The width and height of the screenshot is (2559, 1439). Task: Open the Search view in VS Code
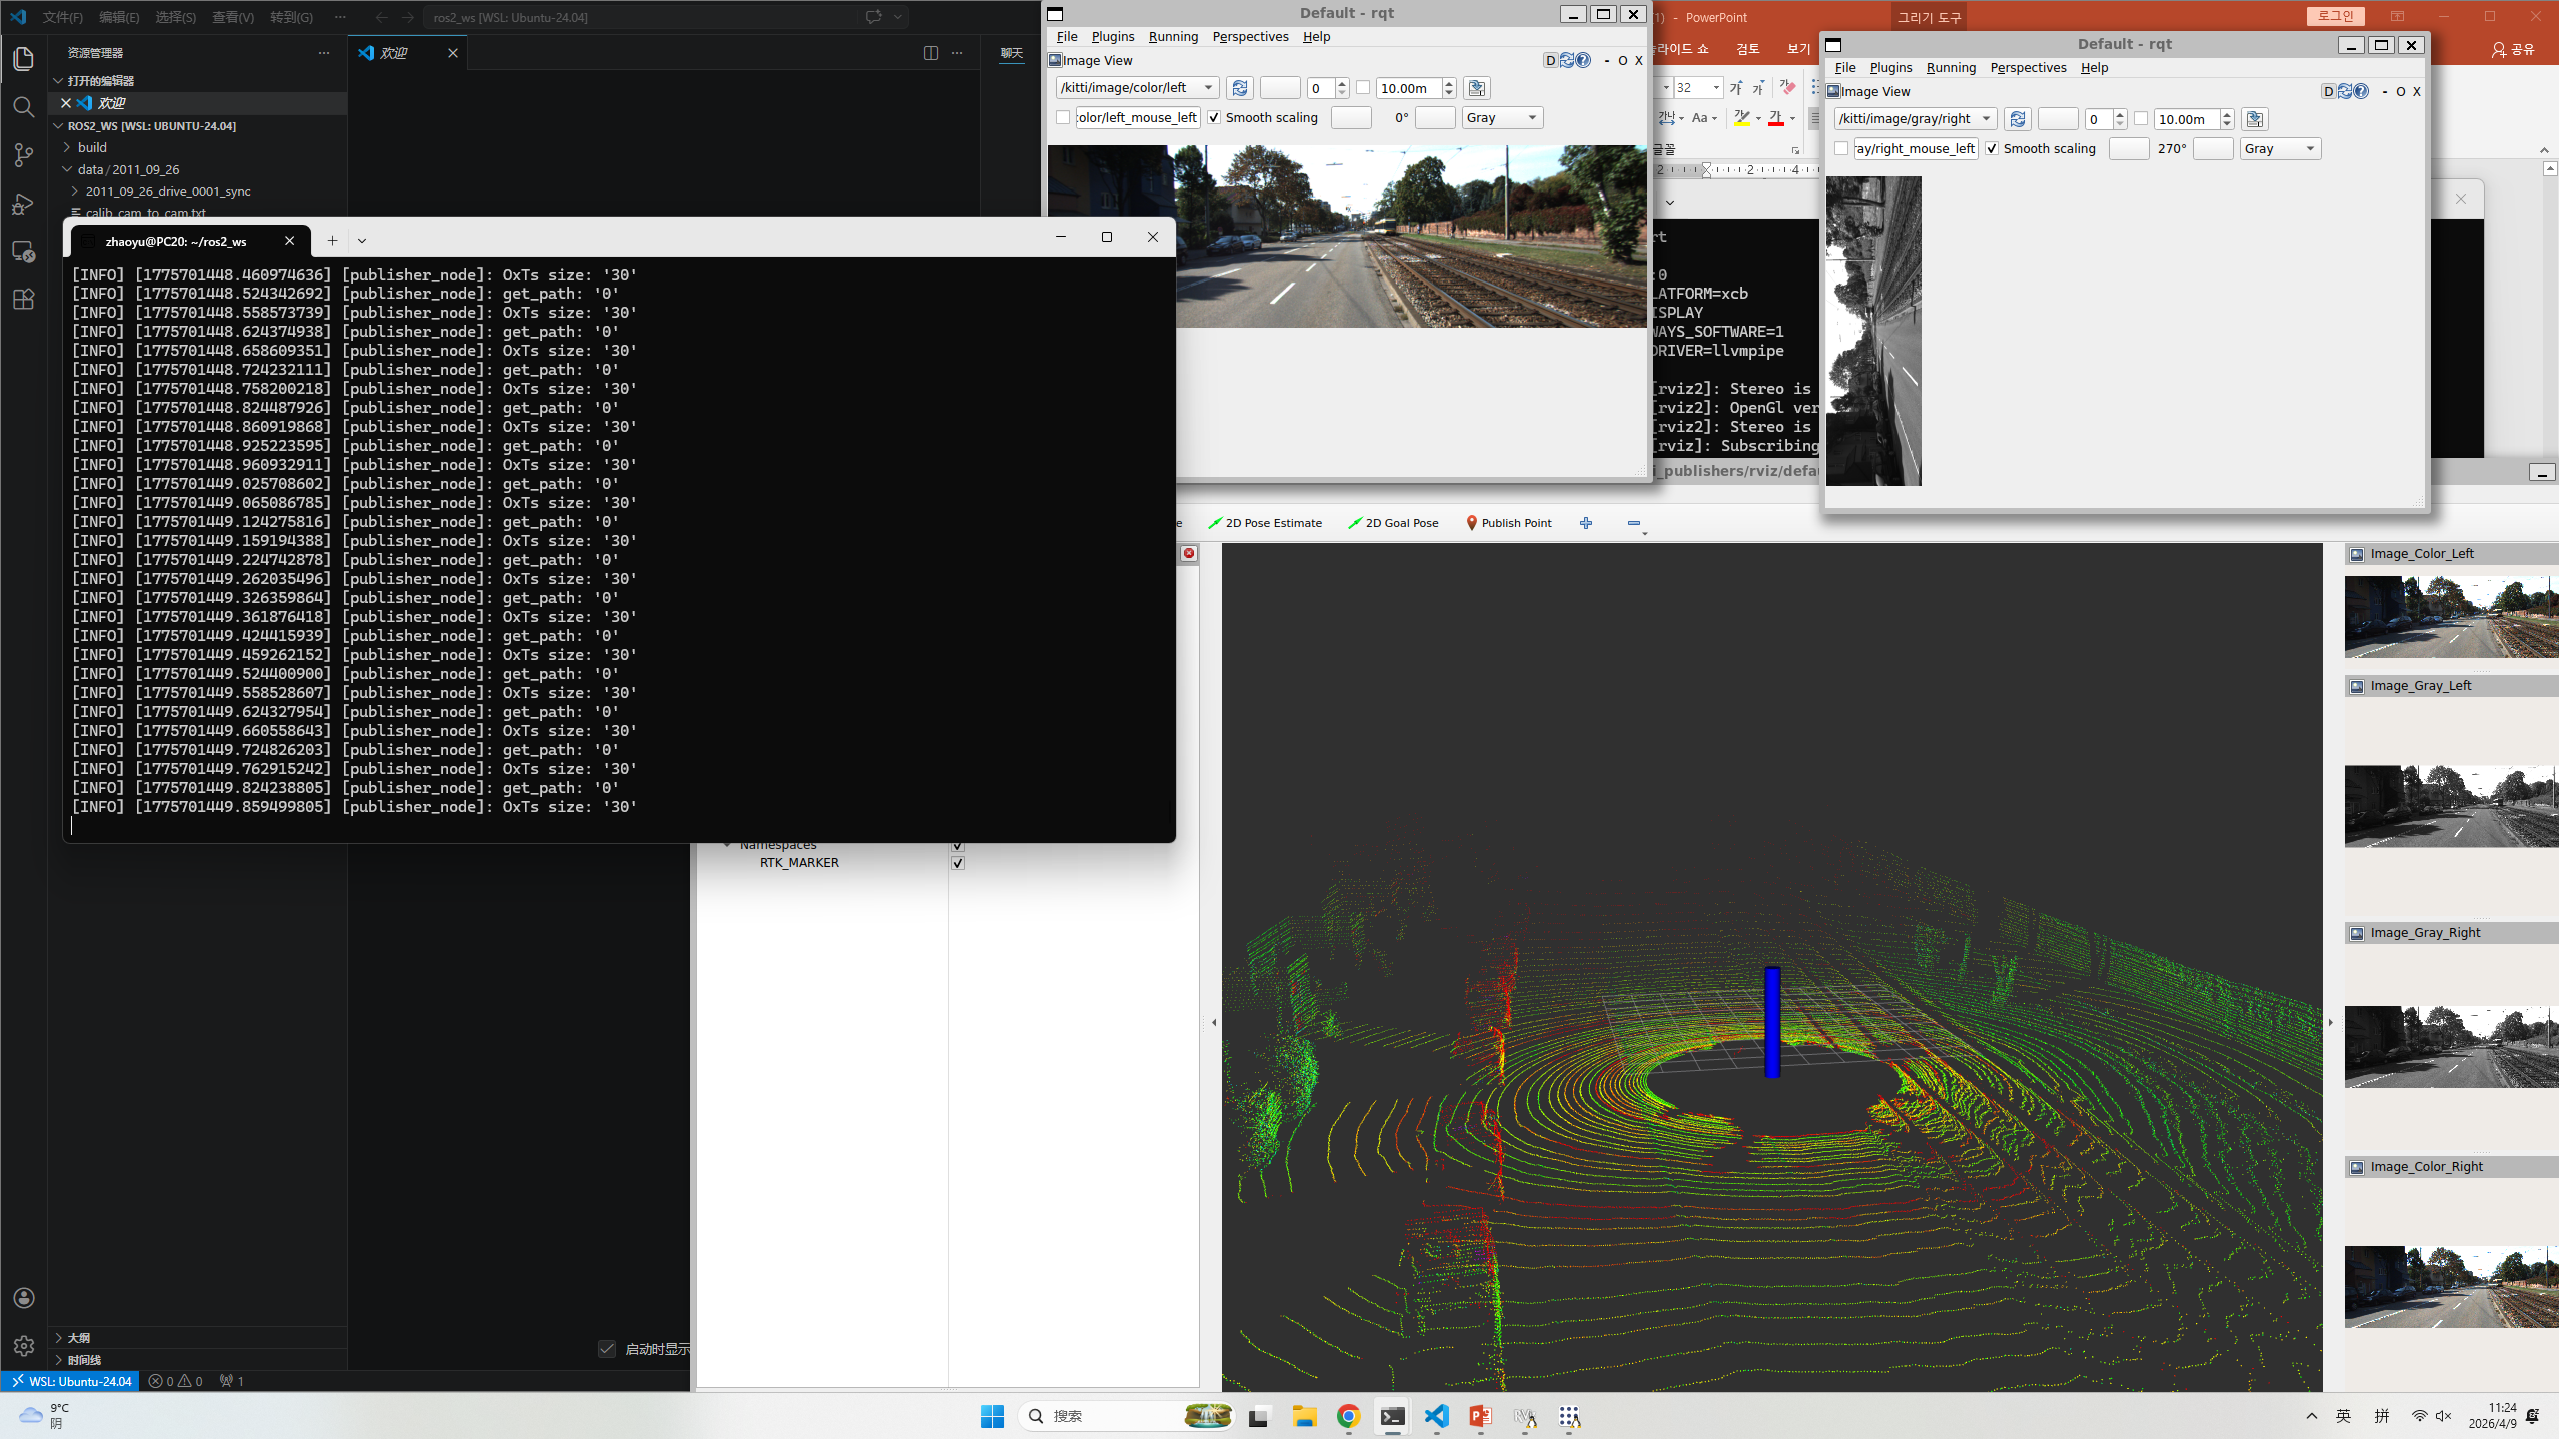coord(24,107)
